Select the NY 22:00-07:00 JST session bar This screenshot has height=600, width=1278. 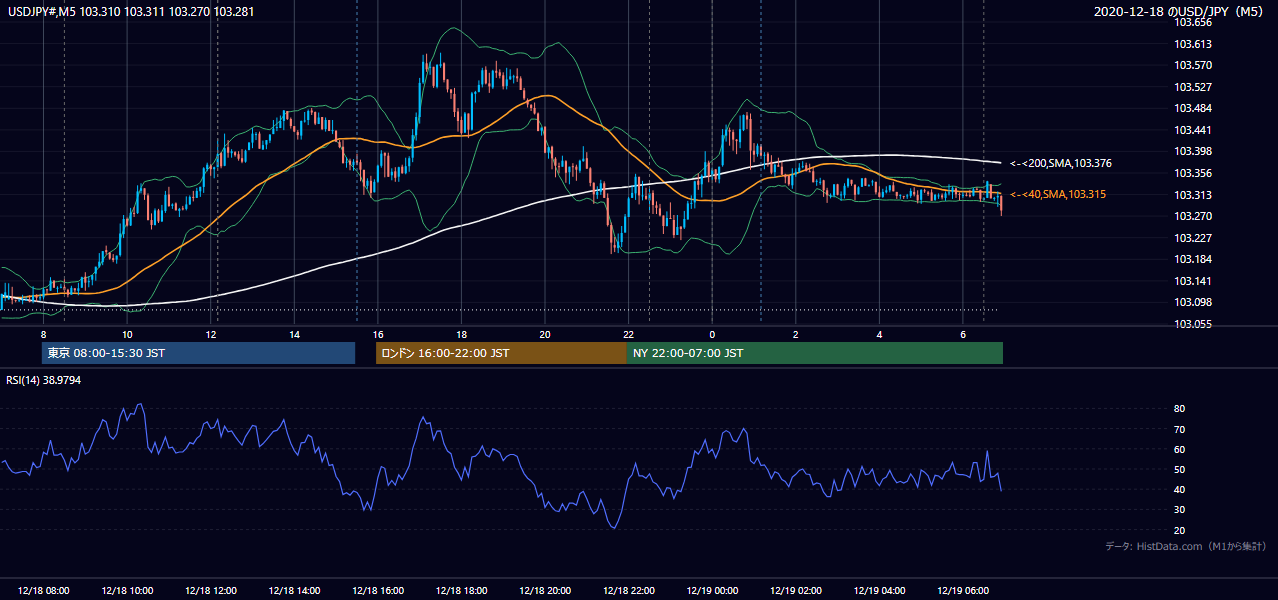815,353
